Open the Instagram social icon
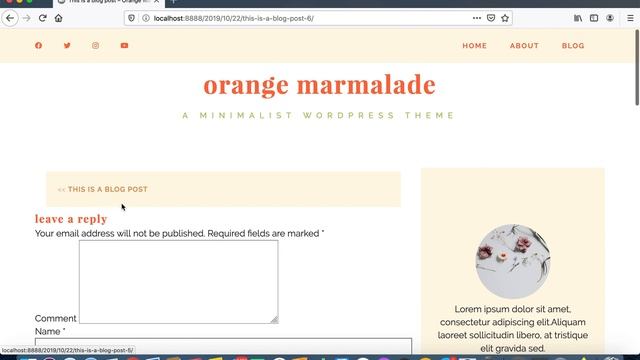Viewport: 640px width, 360px height. [x=96, y=45]
